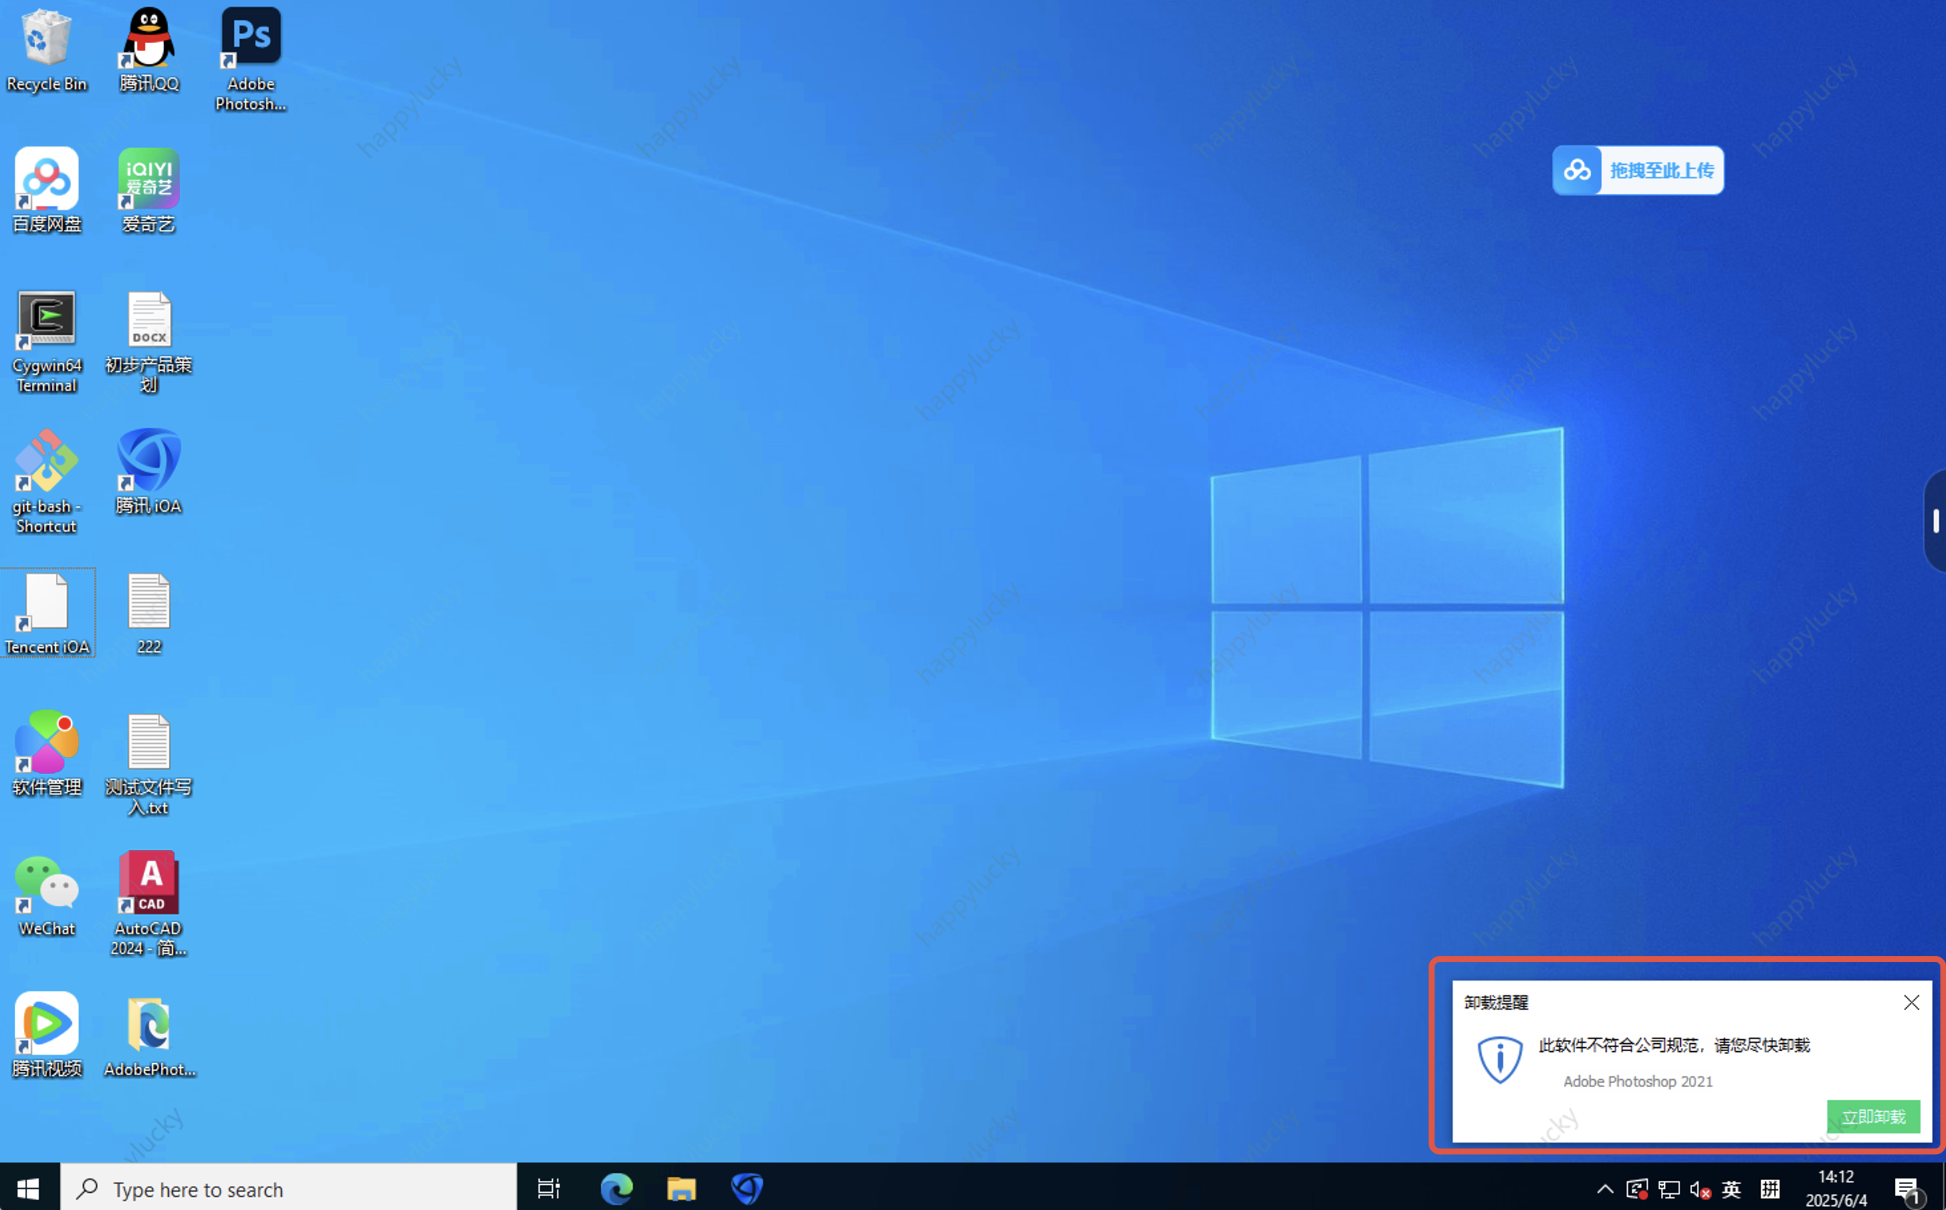Open the Windows Start menu
The width and height of the screenshot is (1946, 1210).
tap(26, 1188)
